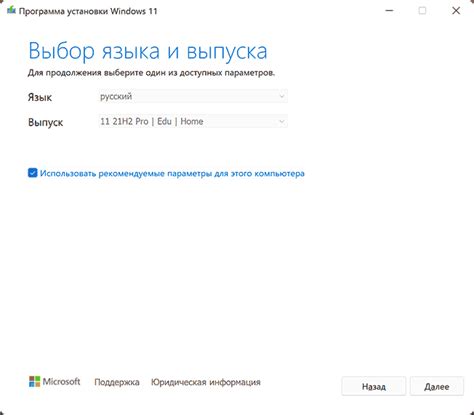The height and width of the screenshot is (415, 474).
Task: Click the 'Язык' label
Action: point(40,97)
